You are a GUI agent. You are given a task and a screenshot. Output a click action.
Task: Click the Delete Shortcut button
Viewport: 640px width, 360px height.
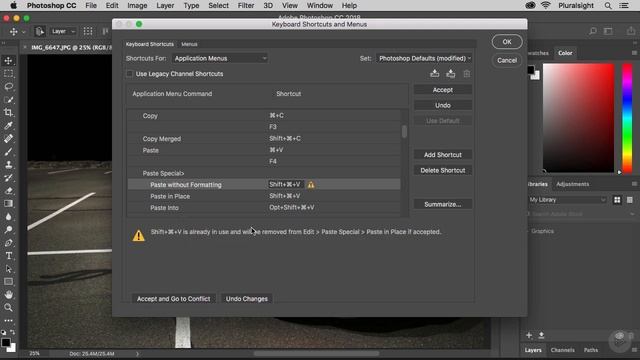point(443,170)
